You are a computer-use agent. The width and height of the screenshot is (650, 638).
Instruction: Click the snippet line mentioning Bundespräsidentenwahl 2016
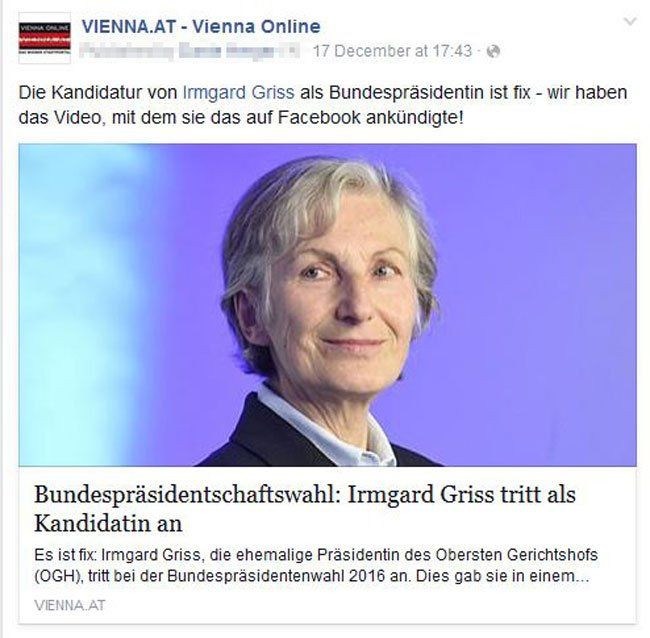point(311,576)
